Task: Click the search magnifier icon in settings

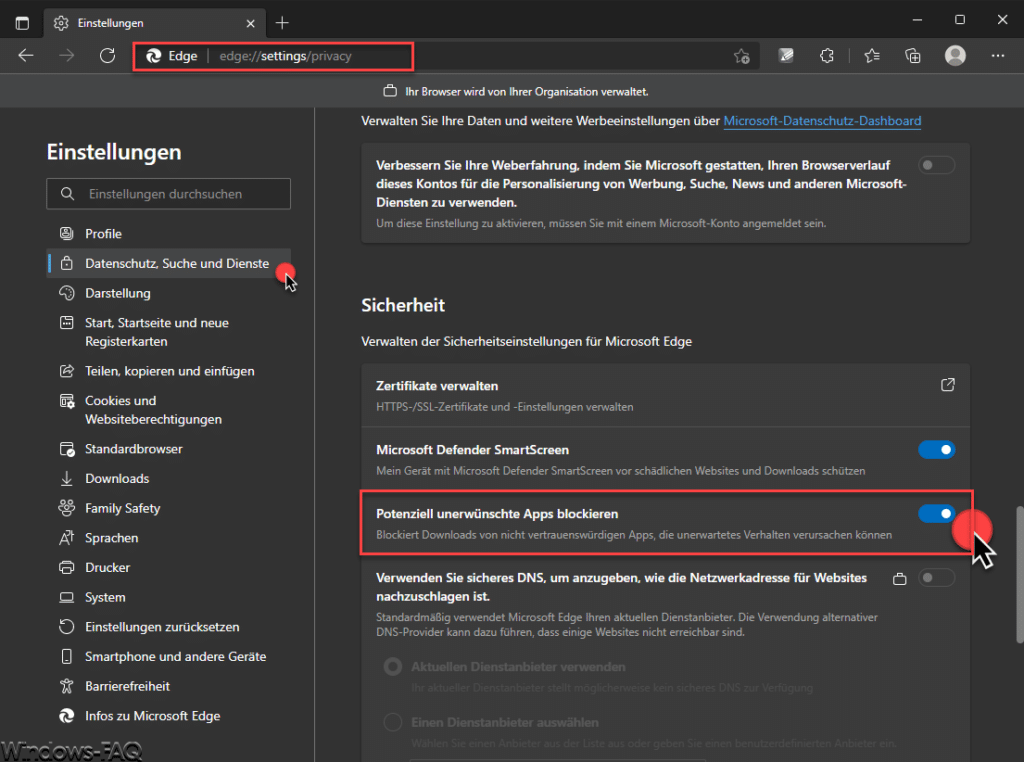Action: tap(67, 194)
